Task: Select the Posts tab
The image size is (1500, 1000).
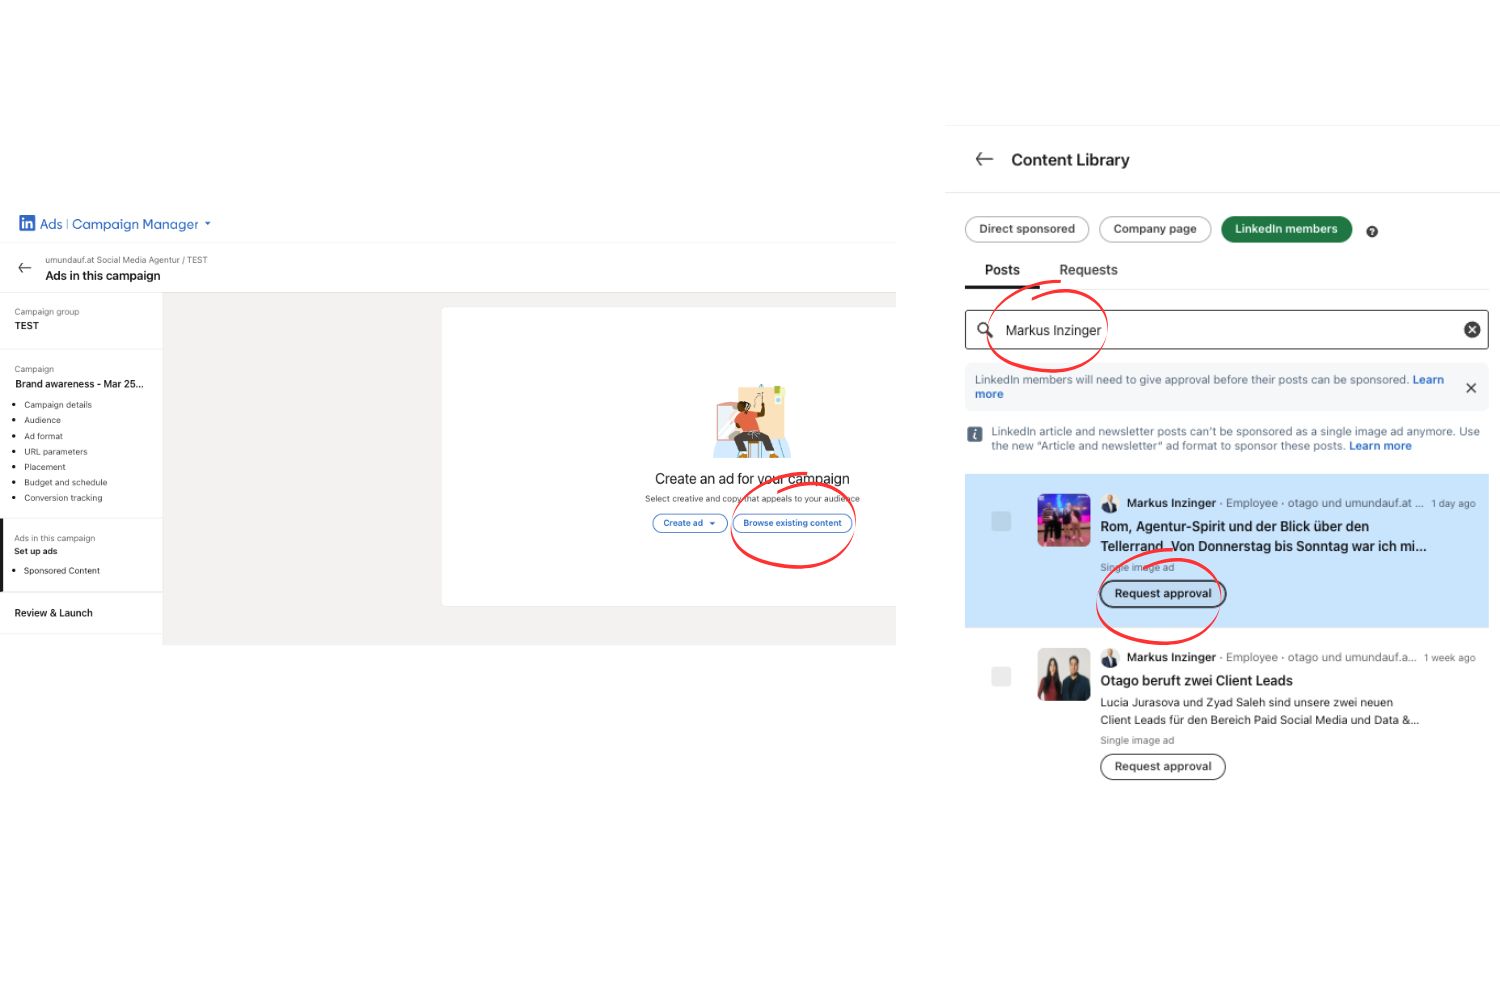Action: click(1002, 270)
